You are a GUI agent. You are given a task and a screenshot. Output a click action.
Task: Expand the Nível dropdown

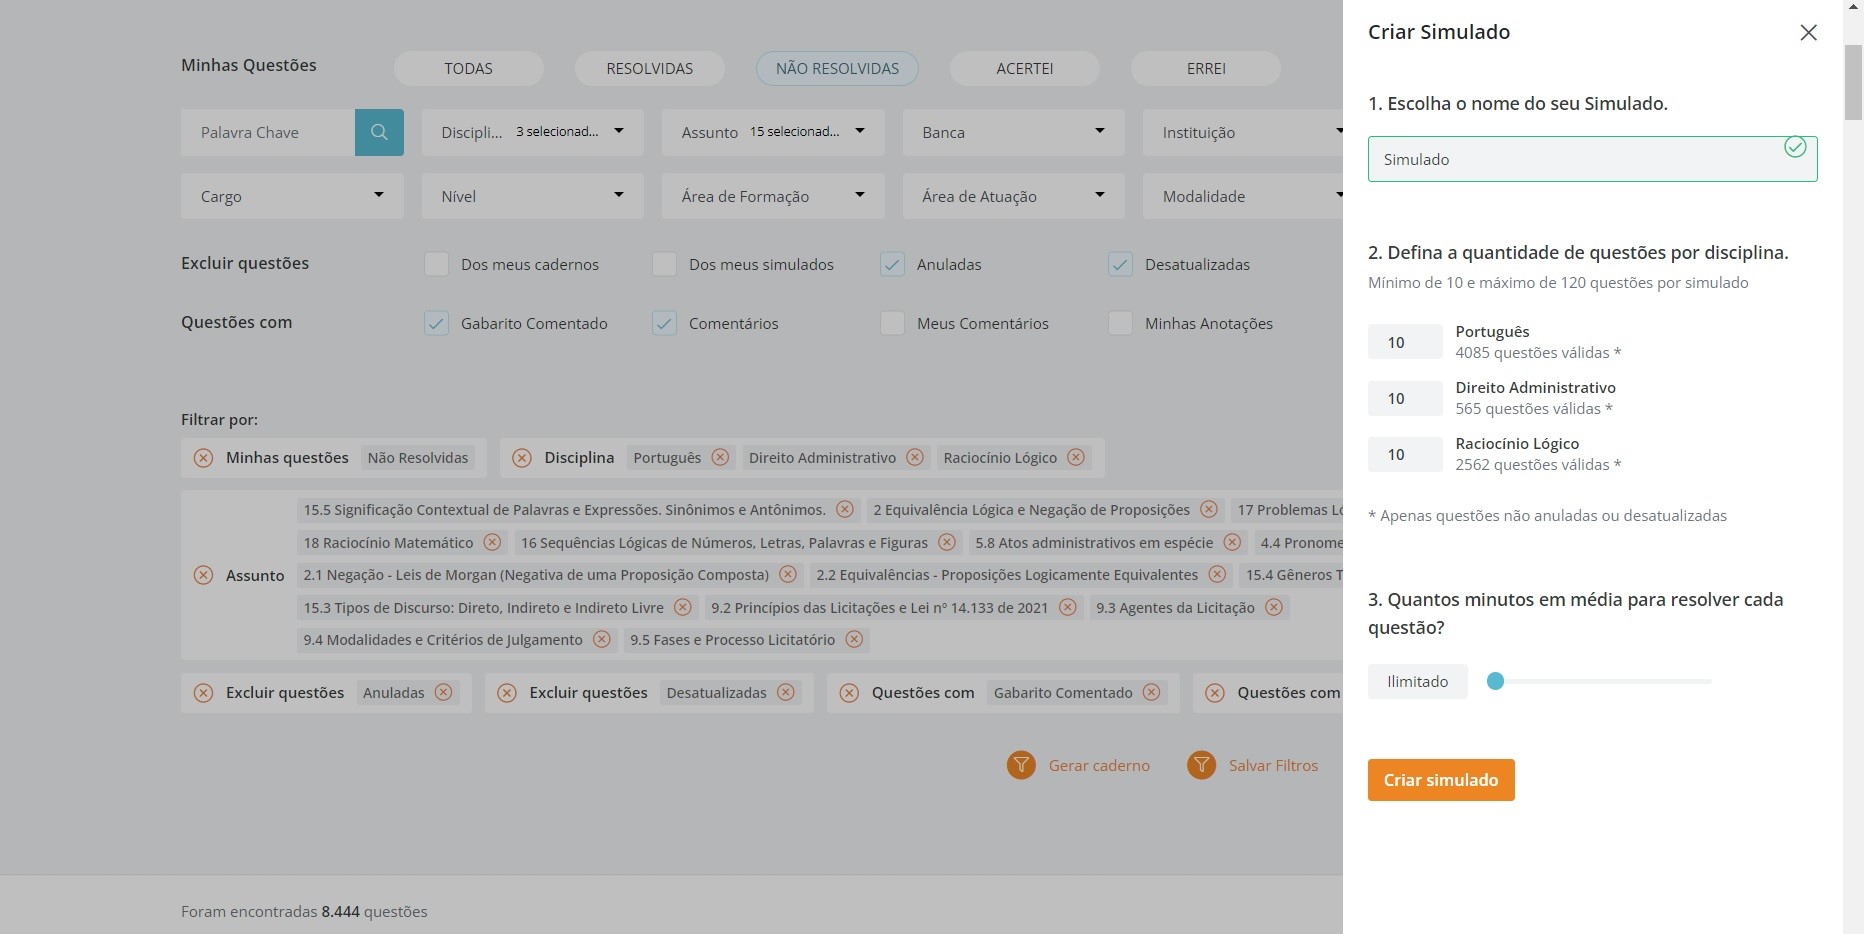532,196
